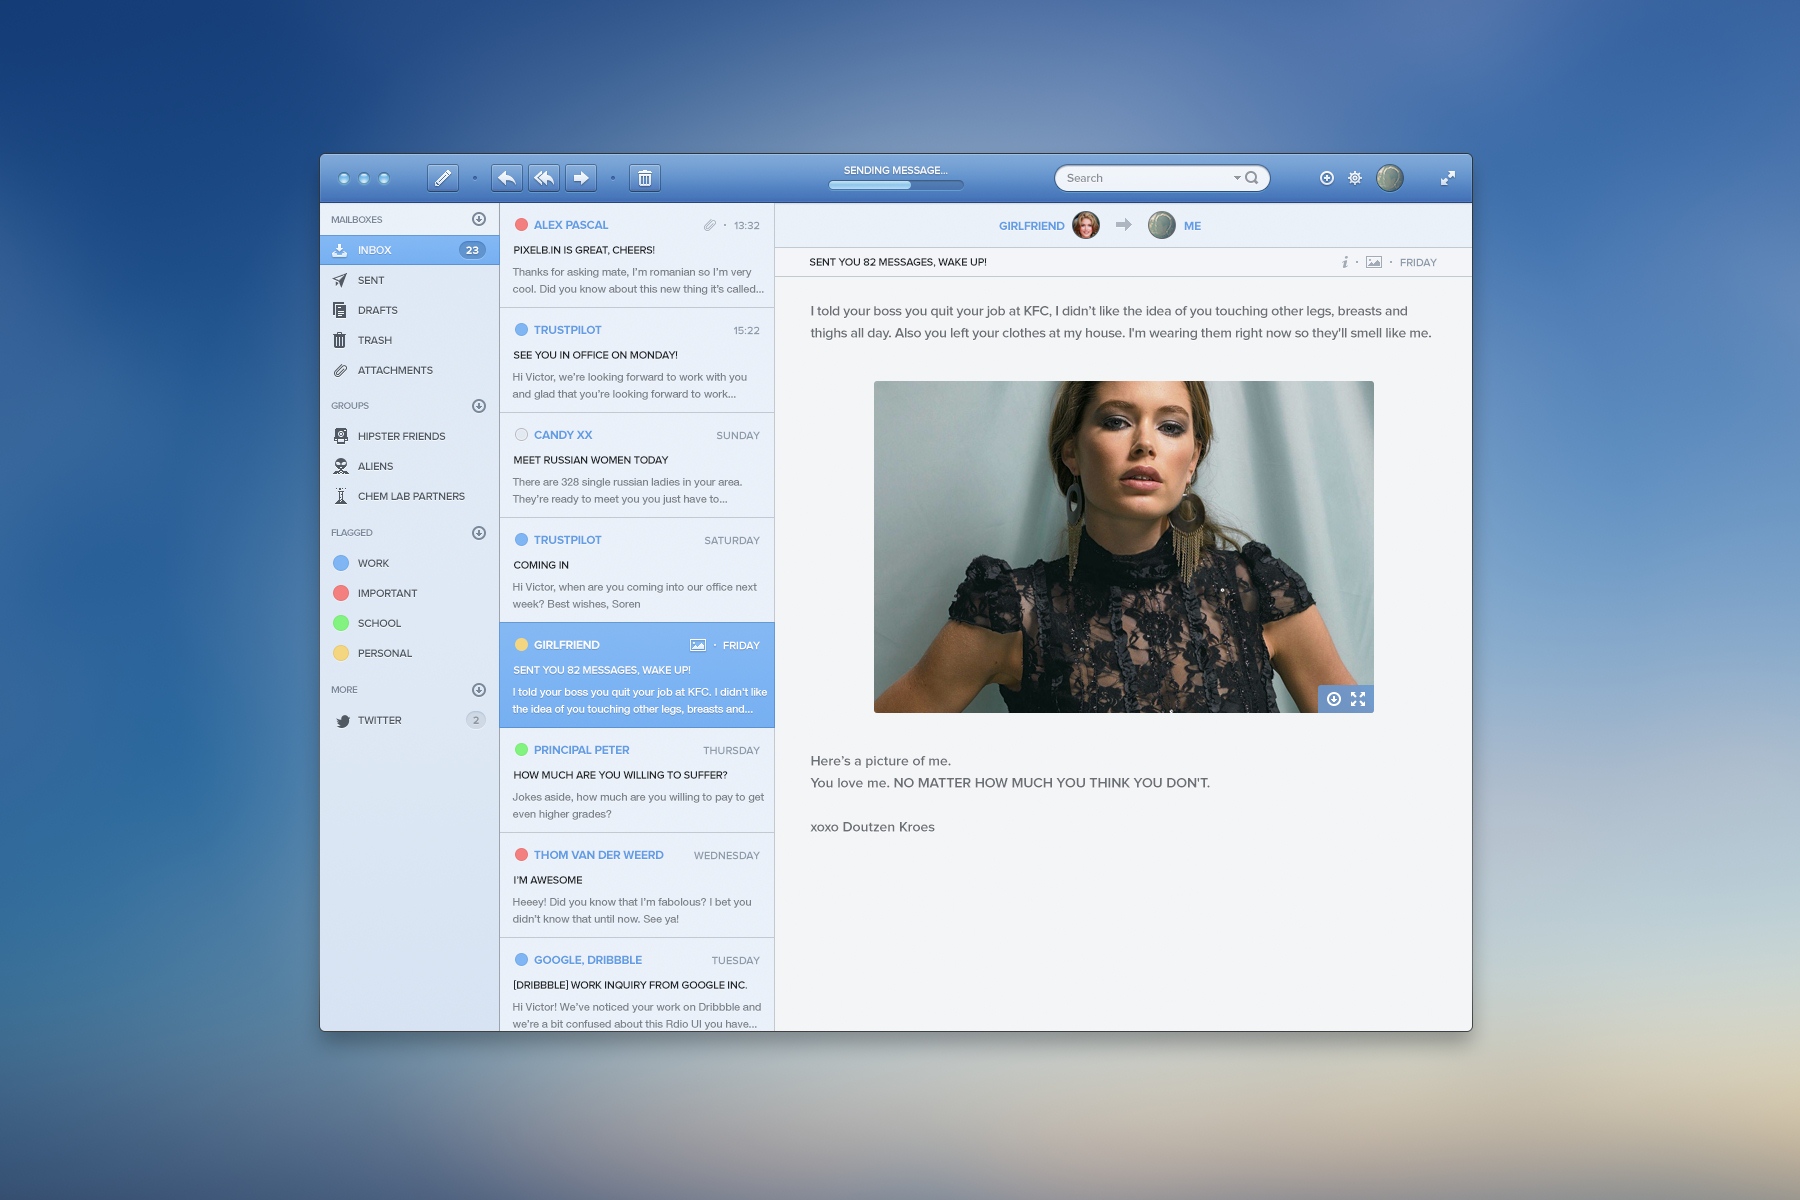The image size is (1800, 1200).
Task: Click the Reply arrow button
Action: pyautogui.click(x=507, y=178)
